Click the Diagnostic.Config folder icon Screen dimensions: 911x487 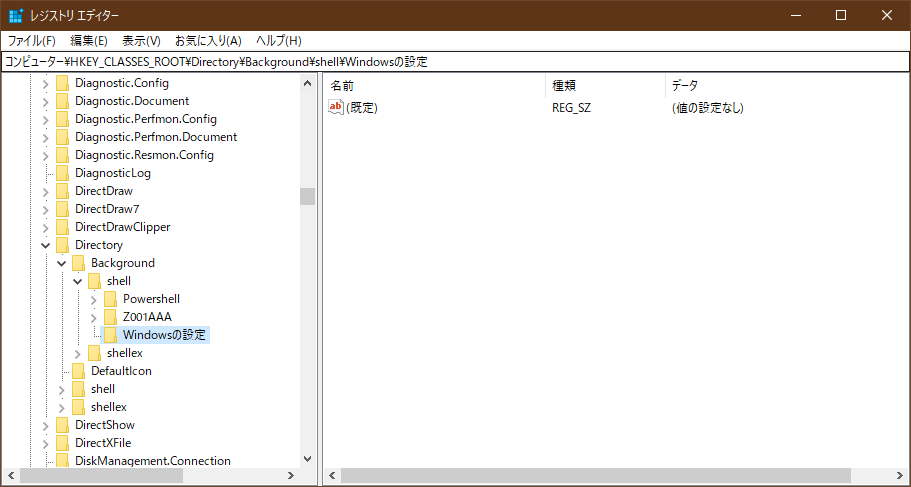coord(63,83)
